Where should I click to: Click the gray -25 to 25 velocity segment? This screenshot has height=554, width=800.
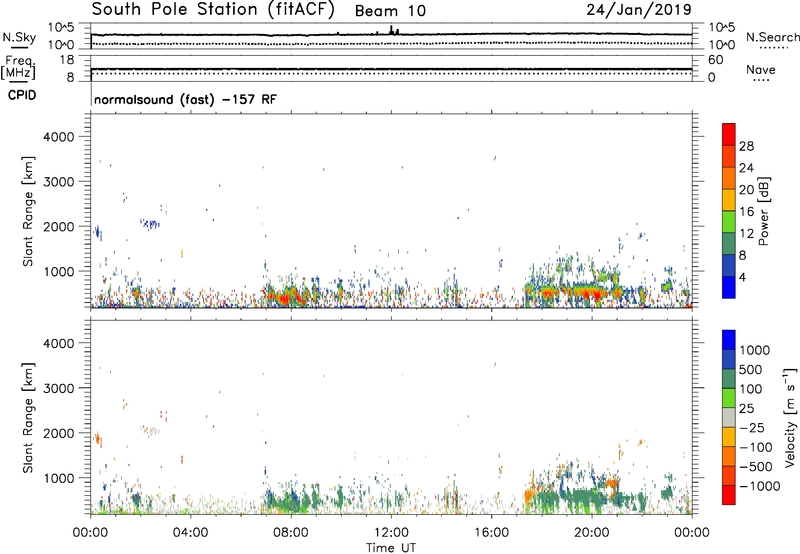tap(729, 417)
